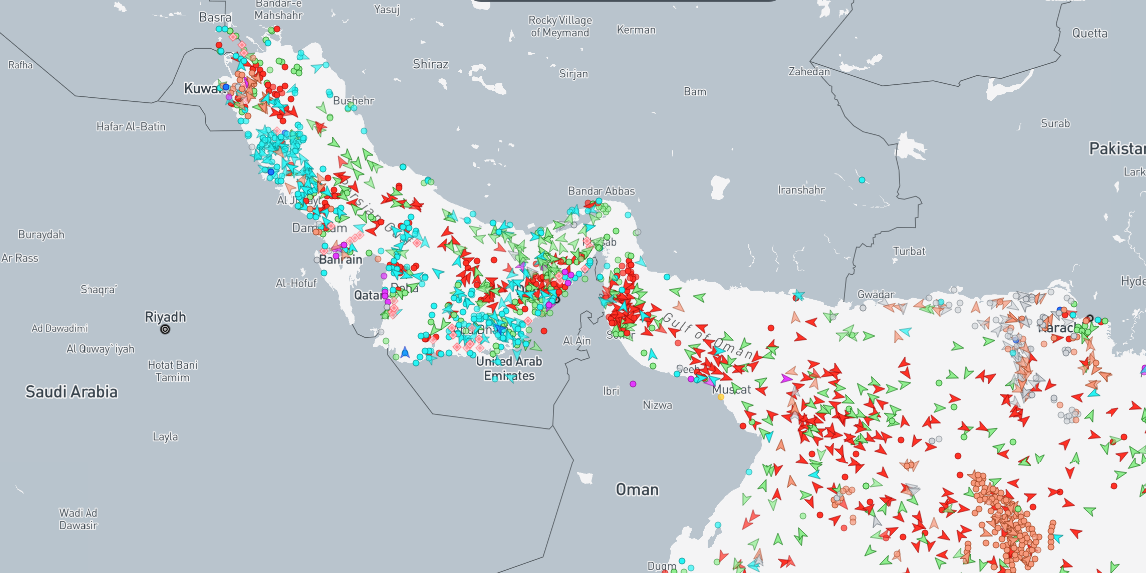Select the 'Kerman' city label
Screen dimensions: 1146x573
click(x=637, y=30)
